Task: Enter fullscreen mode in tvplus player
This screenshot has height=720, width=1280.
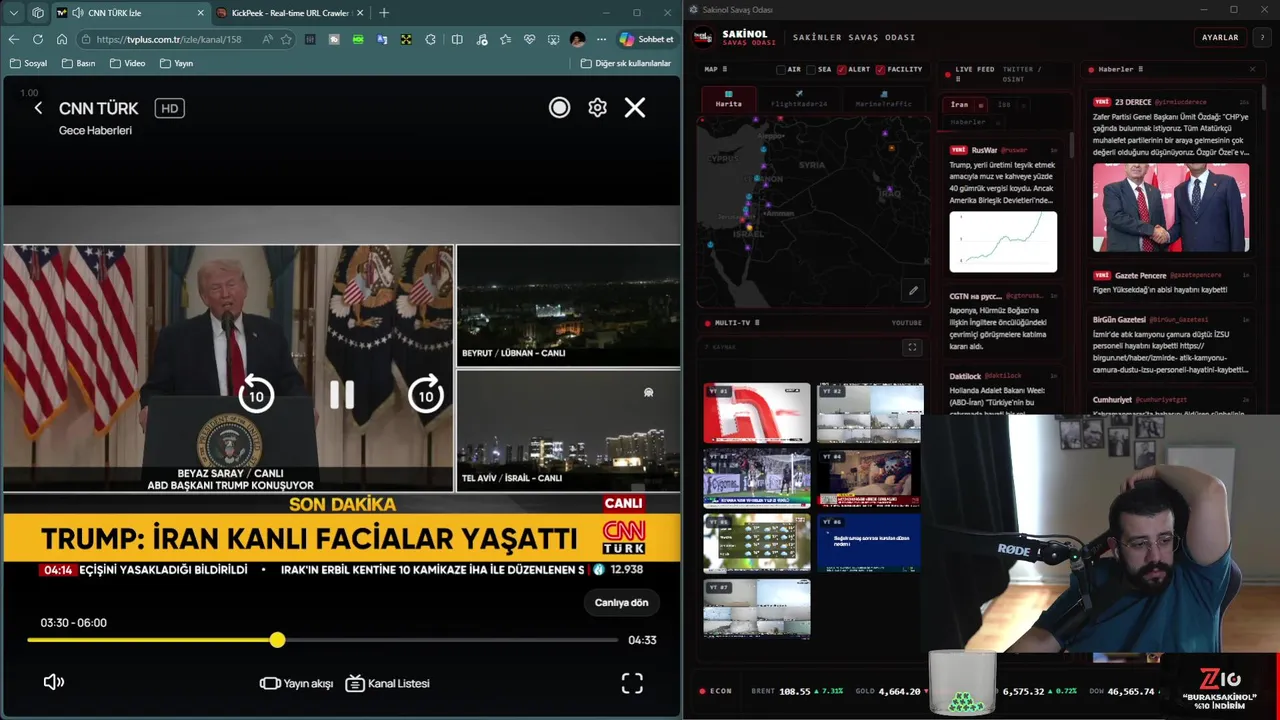Action: pos(632,683)
